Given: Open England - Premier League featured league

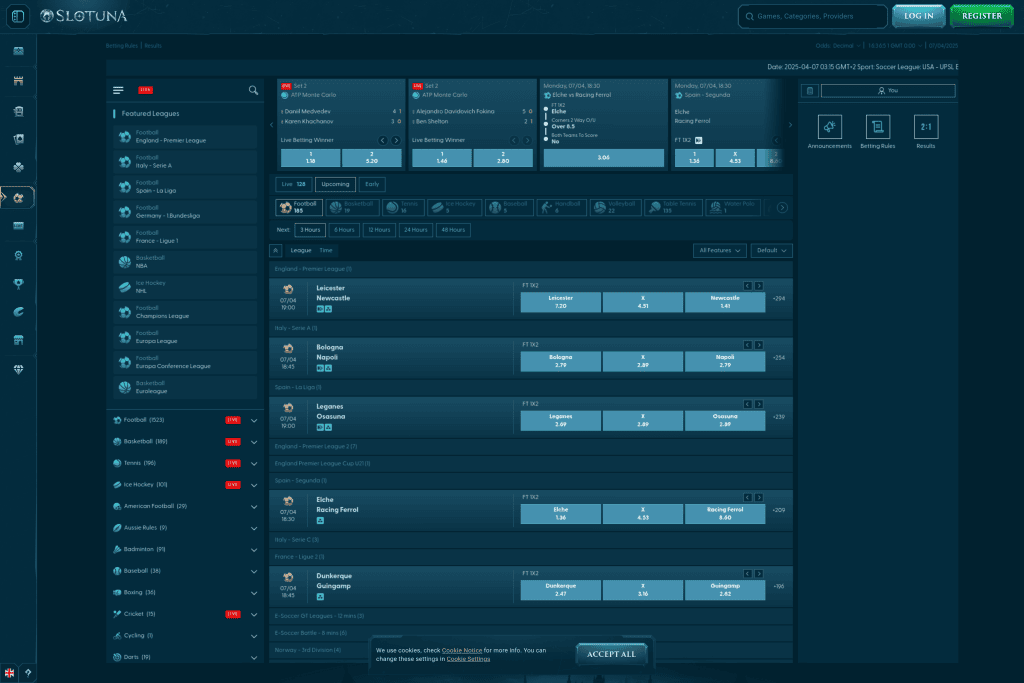Looking at the screenshot, I should [x=185, y=136].
